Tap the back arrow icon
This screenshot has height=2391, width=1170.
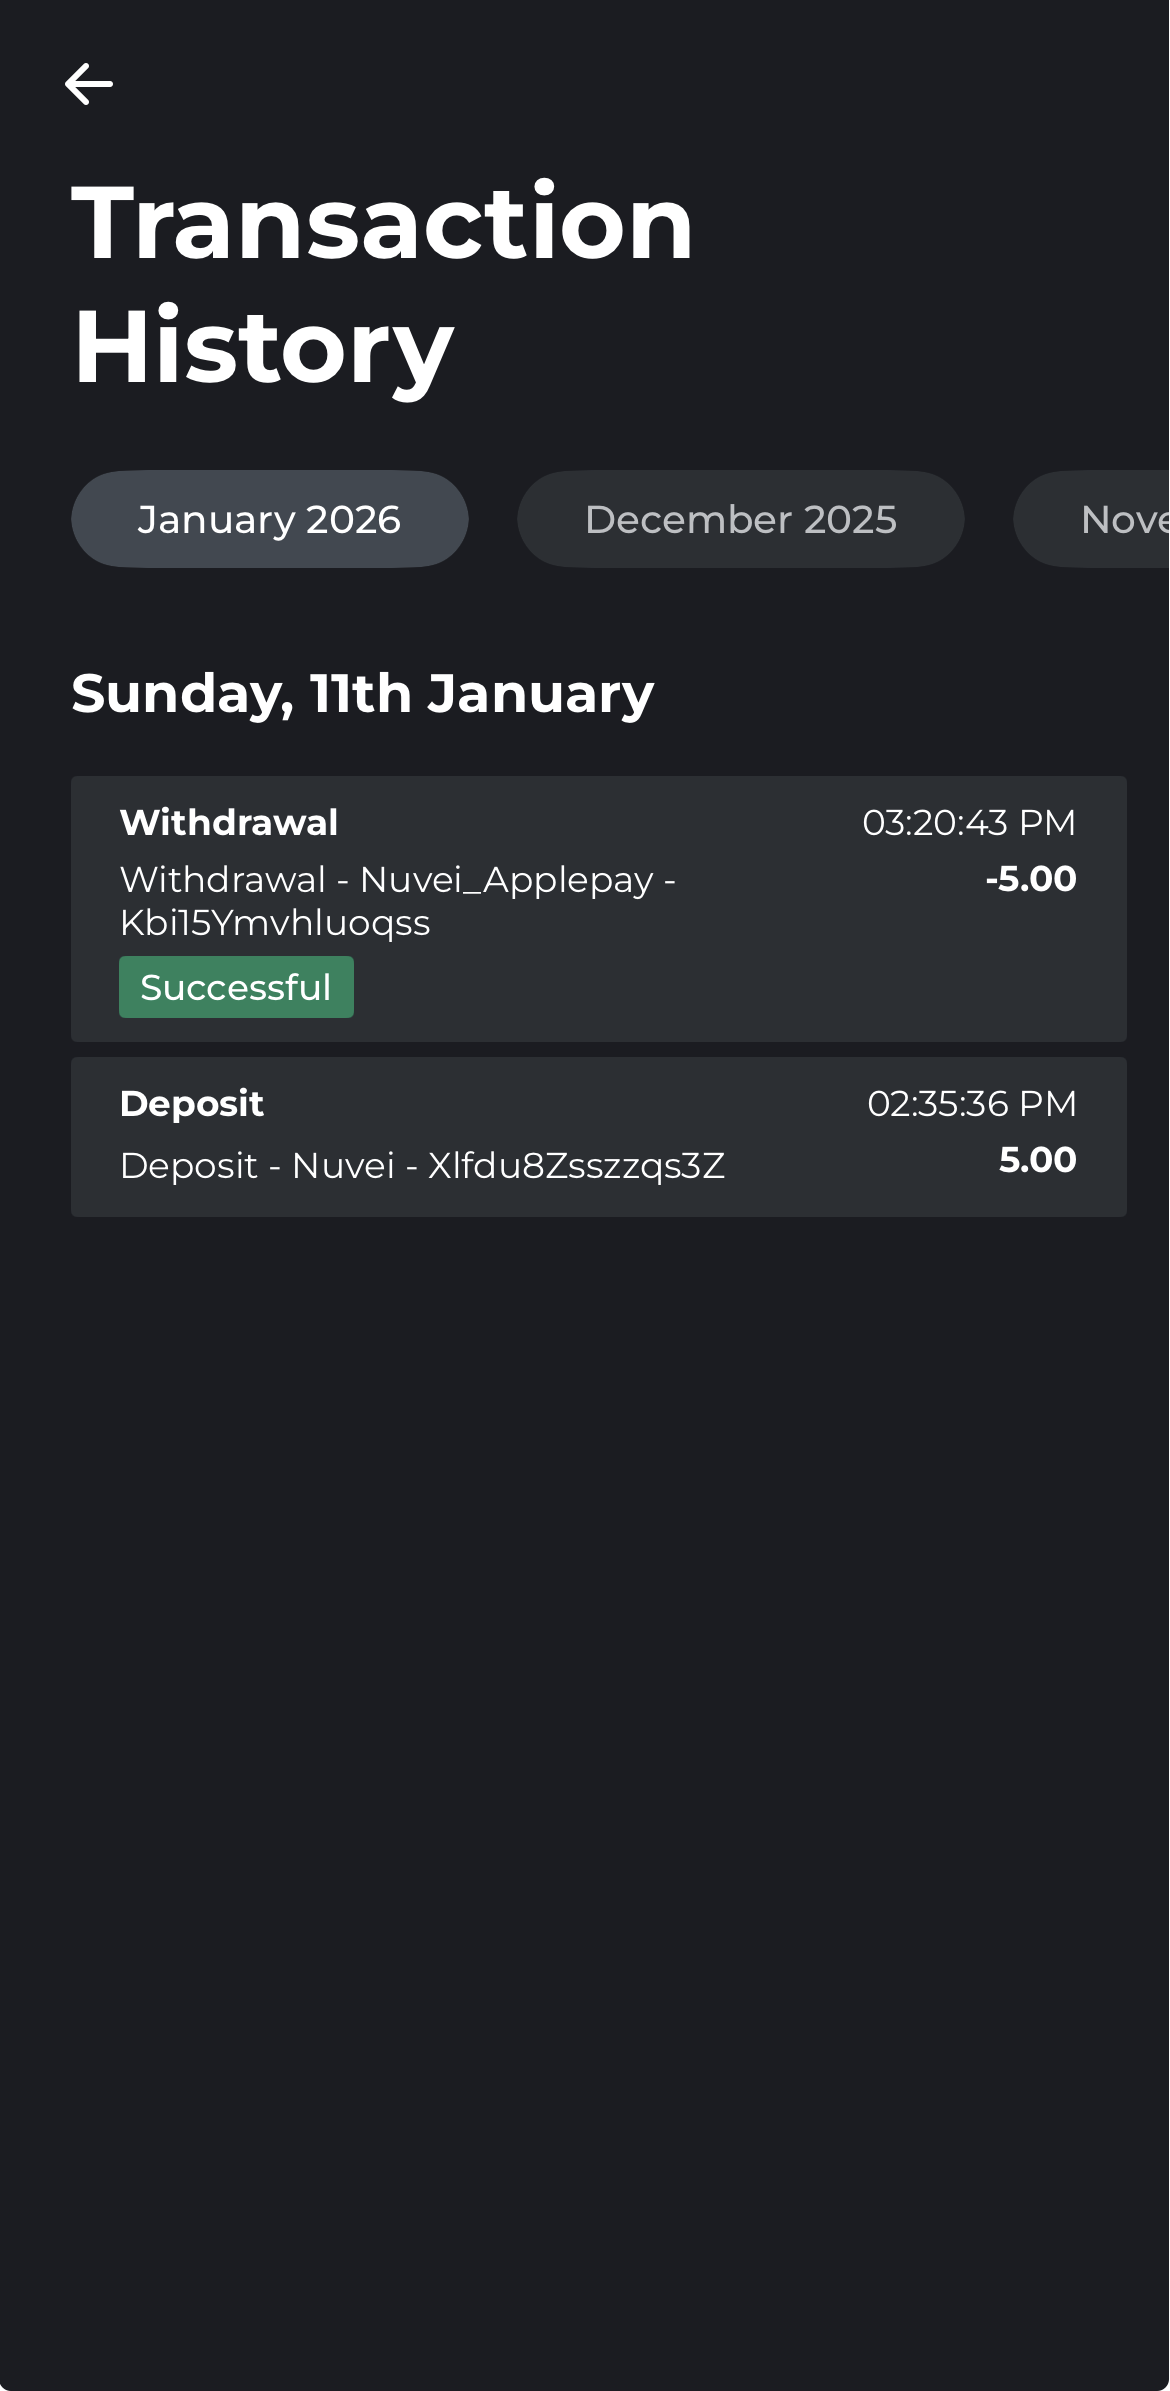point(88,84)
